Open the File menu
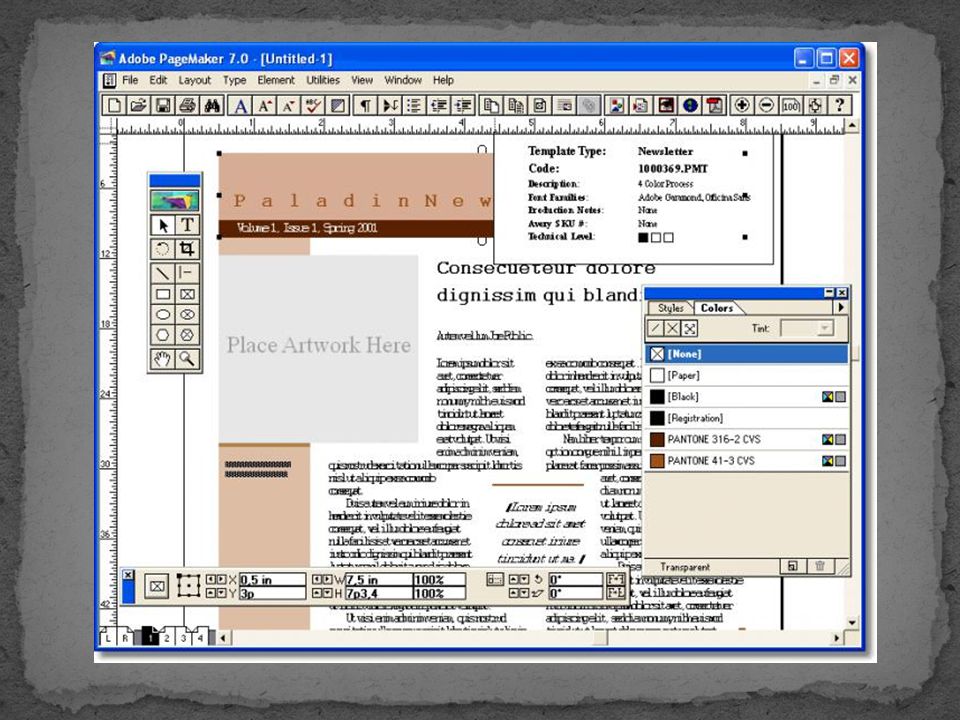 pos(130,80)
